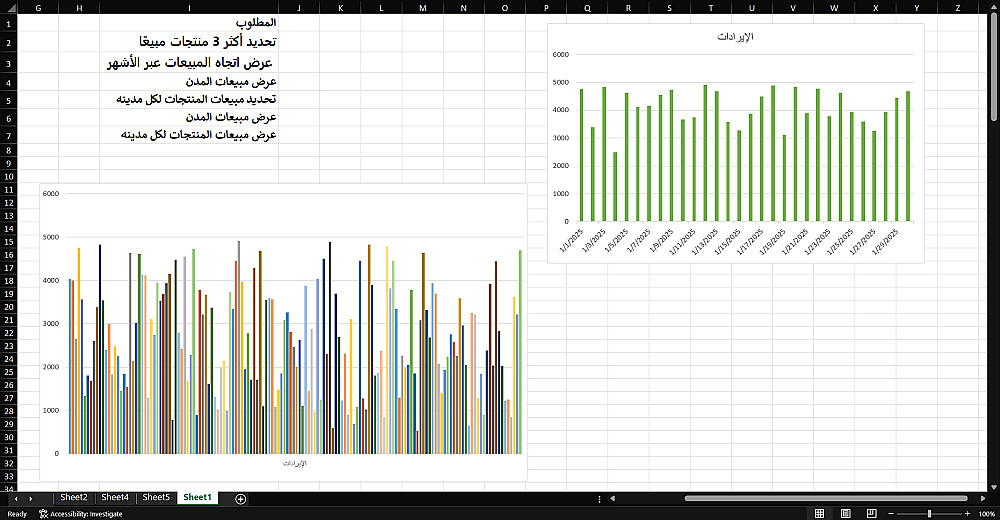1000x520 pixels.
Task: Switch to Page Layout view icon
Action: [x=846, y=514]
